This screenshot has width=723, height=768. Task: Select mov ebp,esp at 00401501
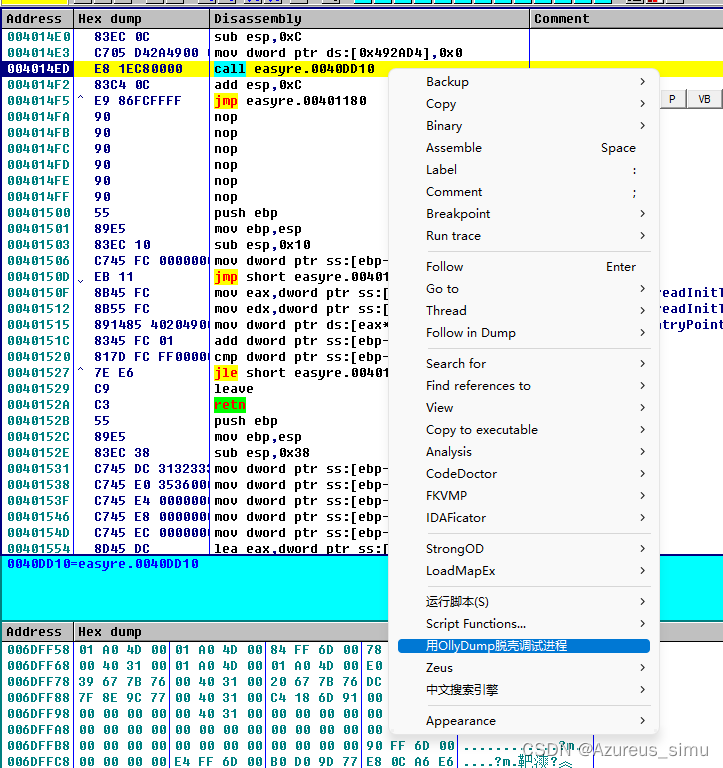pos(258,229)
